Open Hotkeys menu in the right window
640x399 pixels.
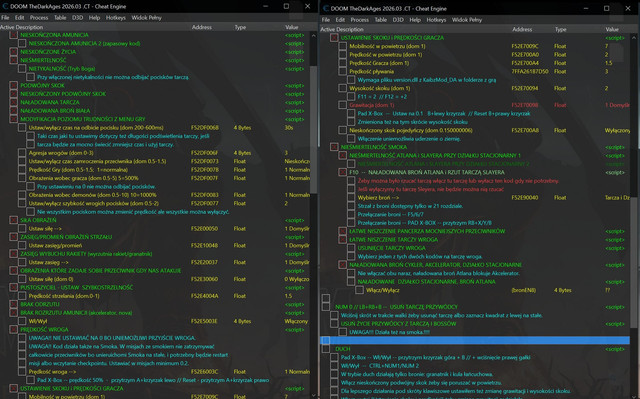tap(436, 20)
